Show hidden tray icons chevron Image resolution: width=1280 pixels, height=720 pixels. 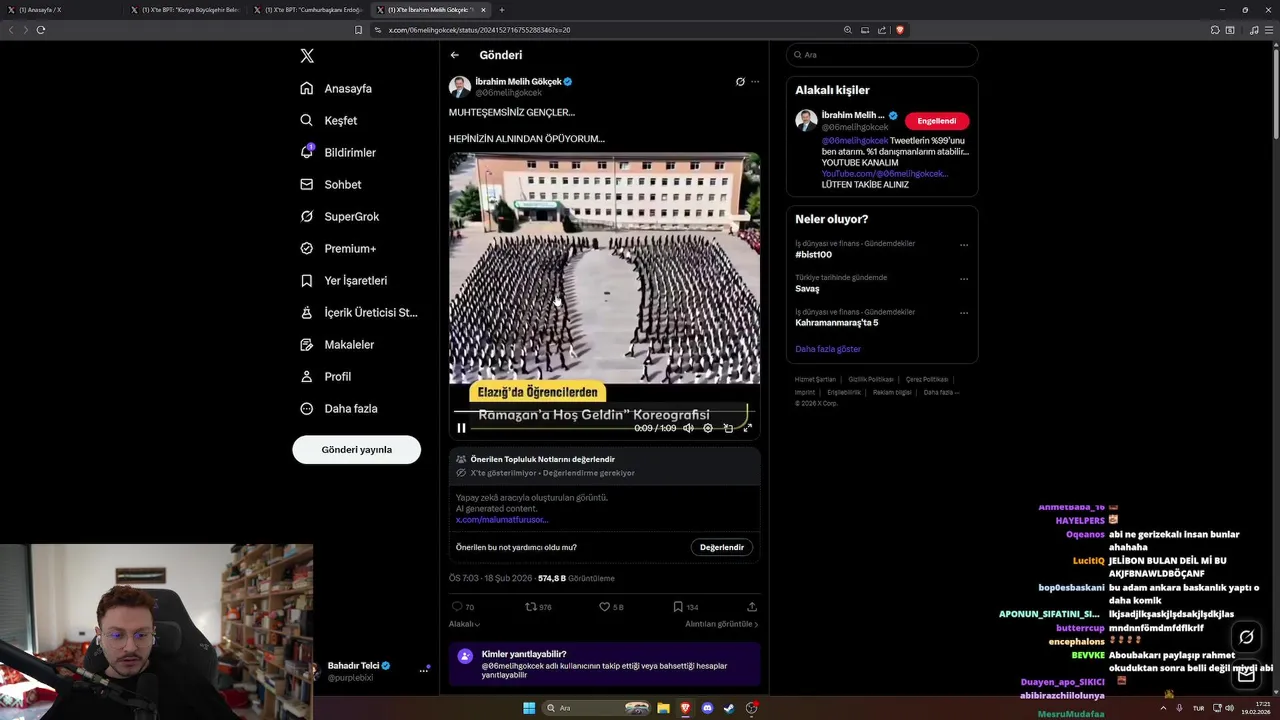[1163, 708]
